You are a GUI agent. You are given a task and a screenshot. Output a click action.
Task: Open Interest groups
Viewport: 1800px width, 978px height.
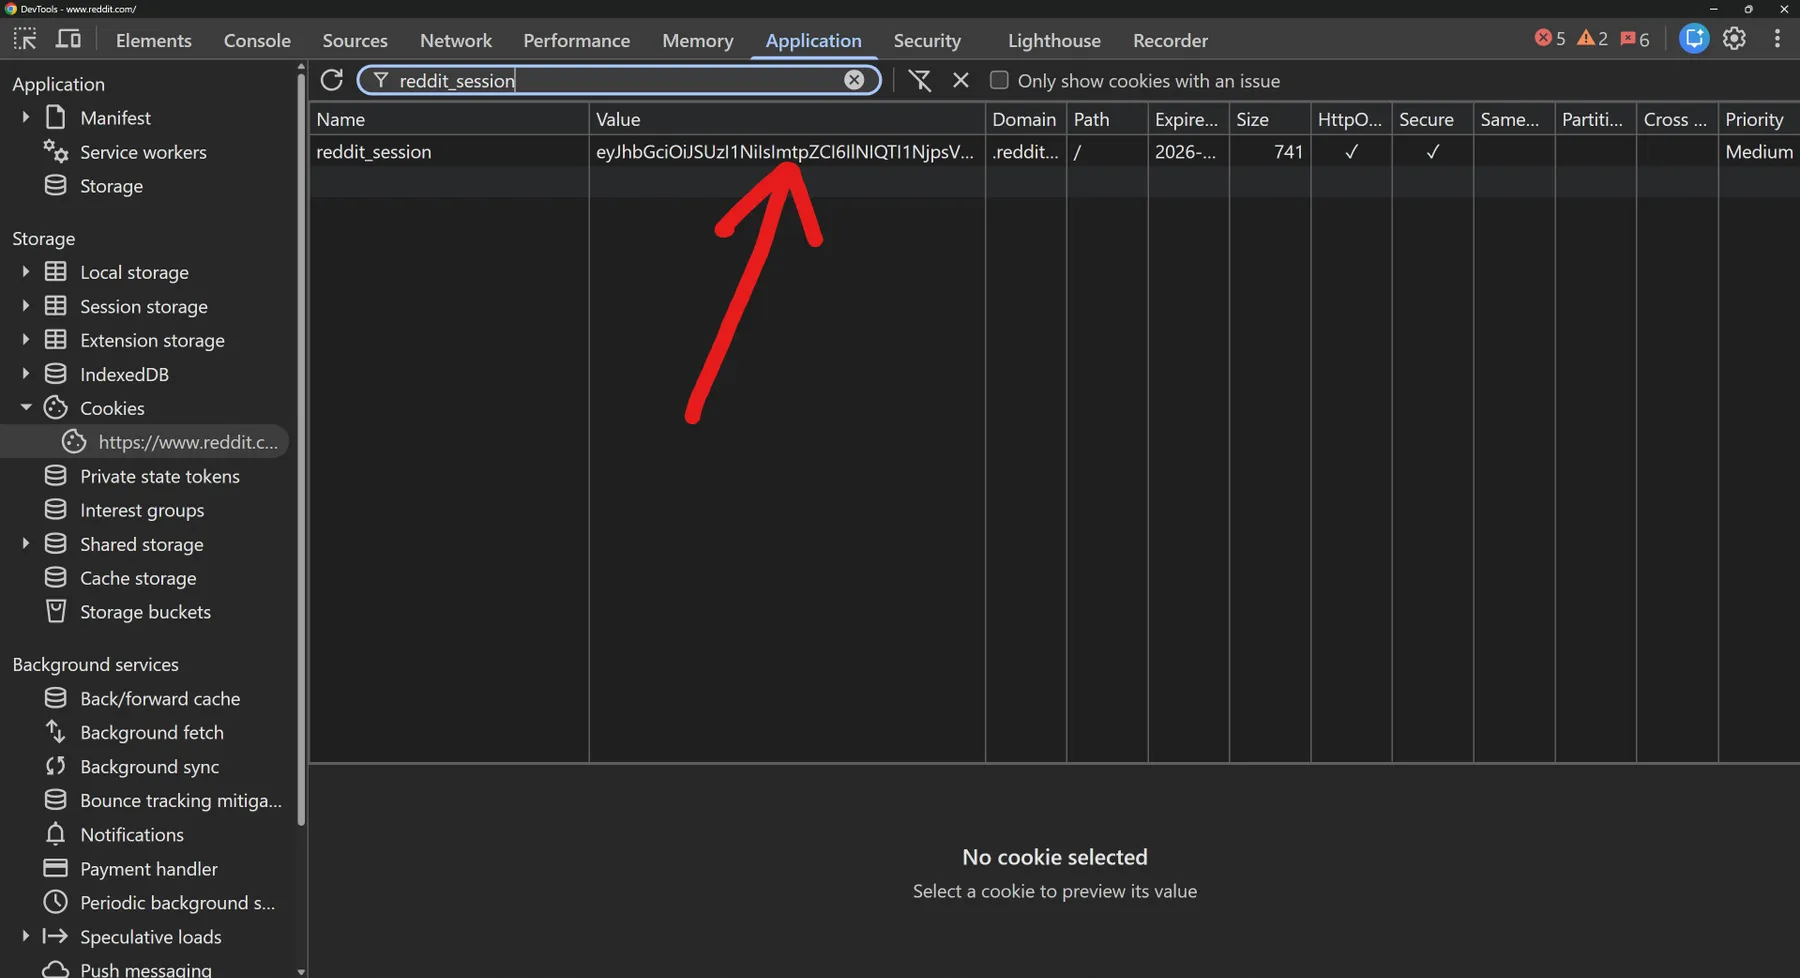pos(142,510)
